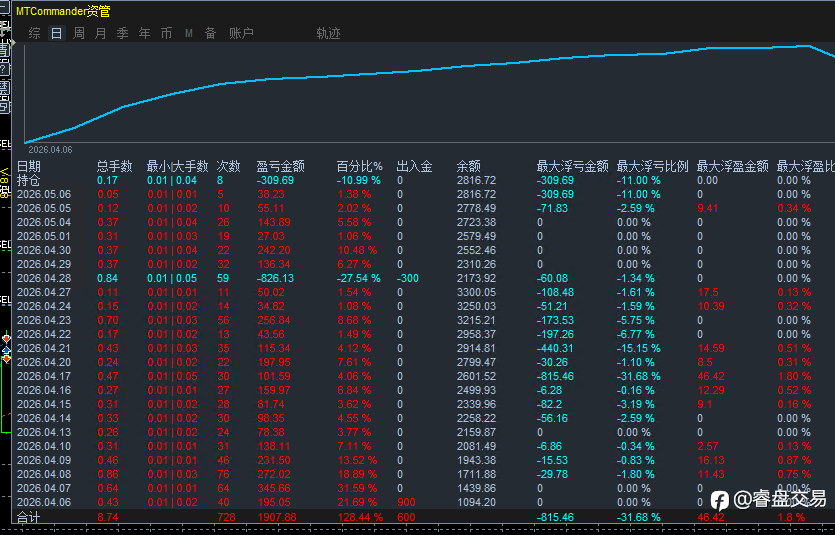
Task: Select the 持仓 open positions row
Action: 423,180
